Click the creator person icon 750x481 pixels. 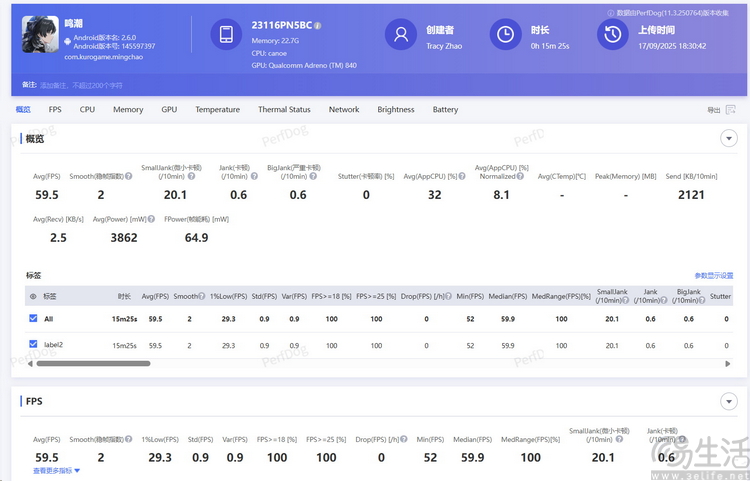coord(401,36)
